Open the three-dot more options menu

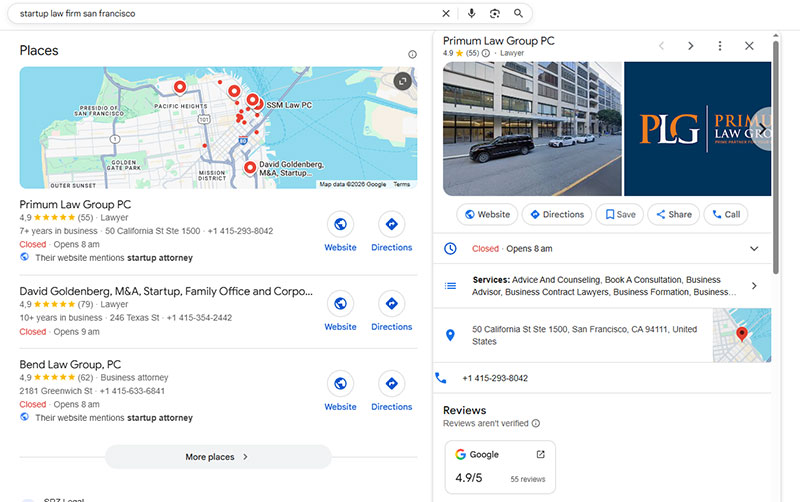(720, 46)
